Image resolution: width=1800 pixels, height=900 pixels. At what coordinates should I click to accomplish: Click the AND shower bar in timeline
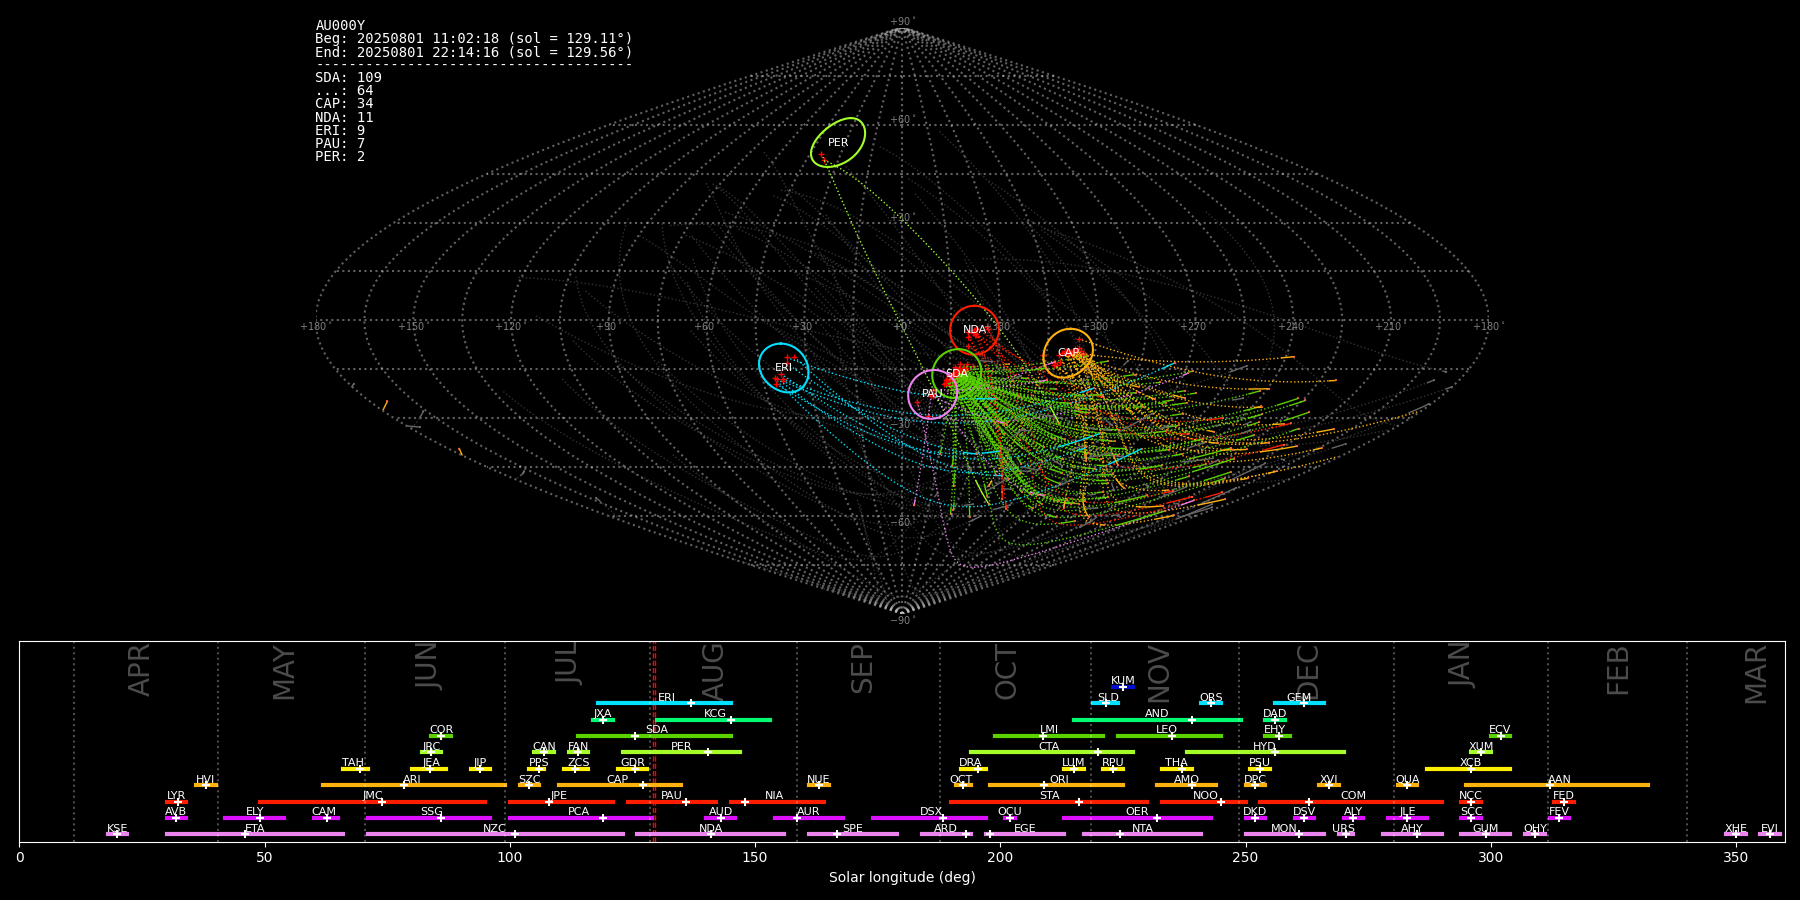pyautogui.click(x=1157, y=719)
